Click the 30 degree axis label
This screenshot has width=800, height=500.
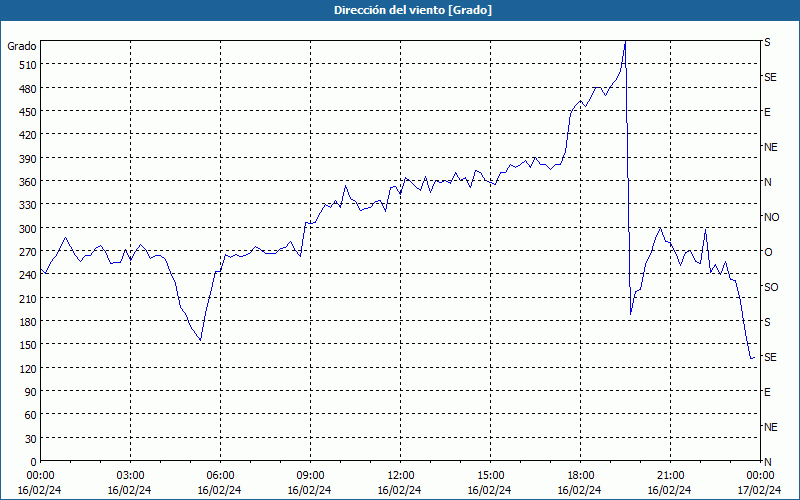click(x=31, y=439)
